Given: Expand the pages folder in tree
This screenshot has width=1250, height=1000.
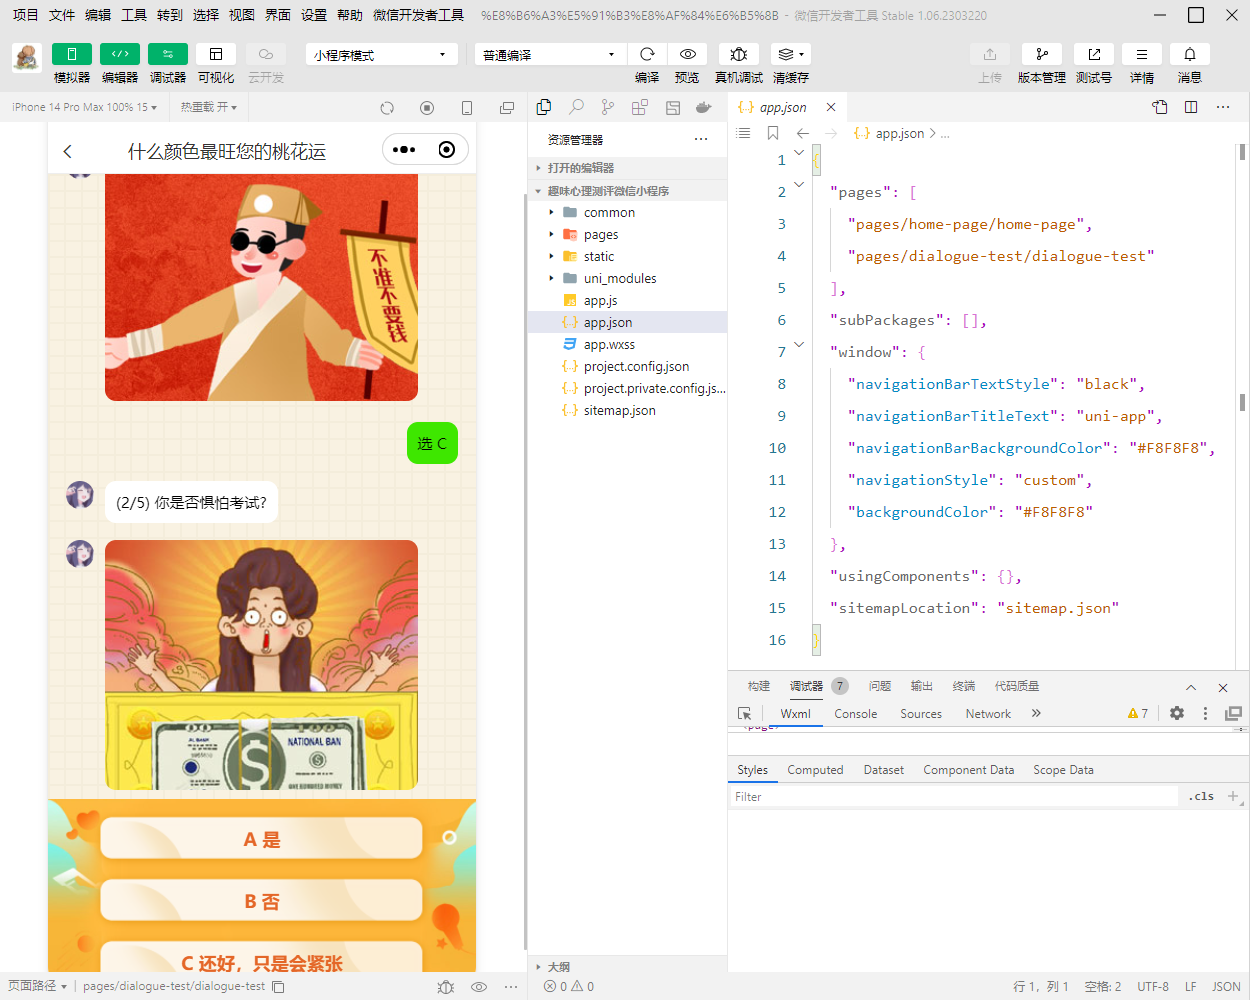Looking at the screenshot, I should click(600, 235).
